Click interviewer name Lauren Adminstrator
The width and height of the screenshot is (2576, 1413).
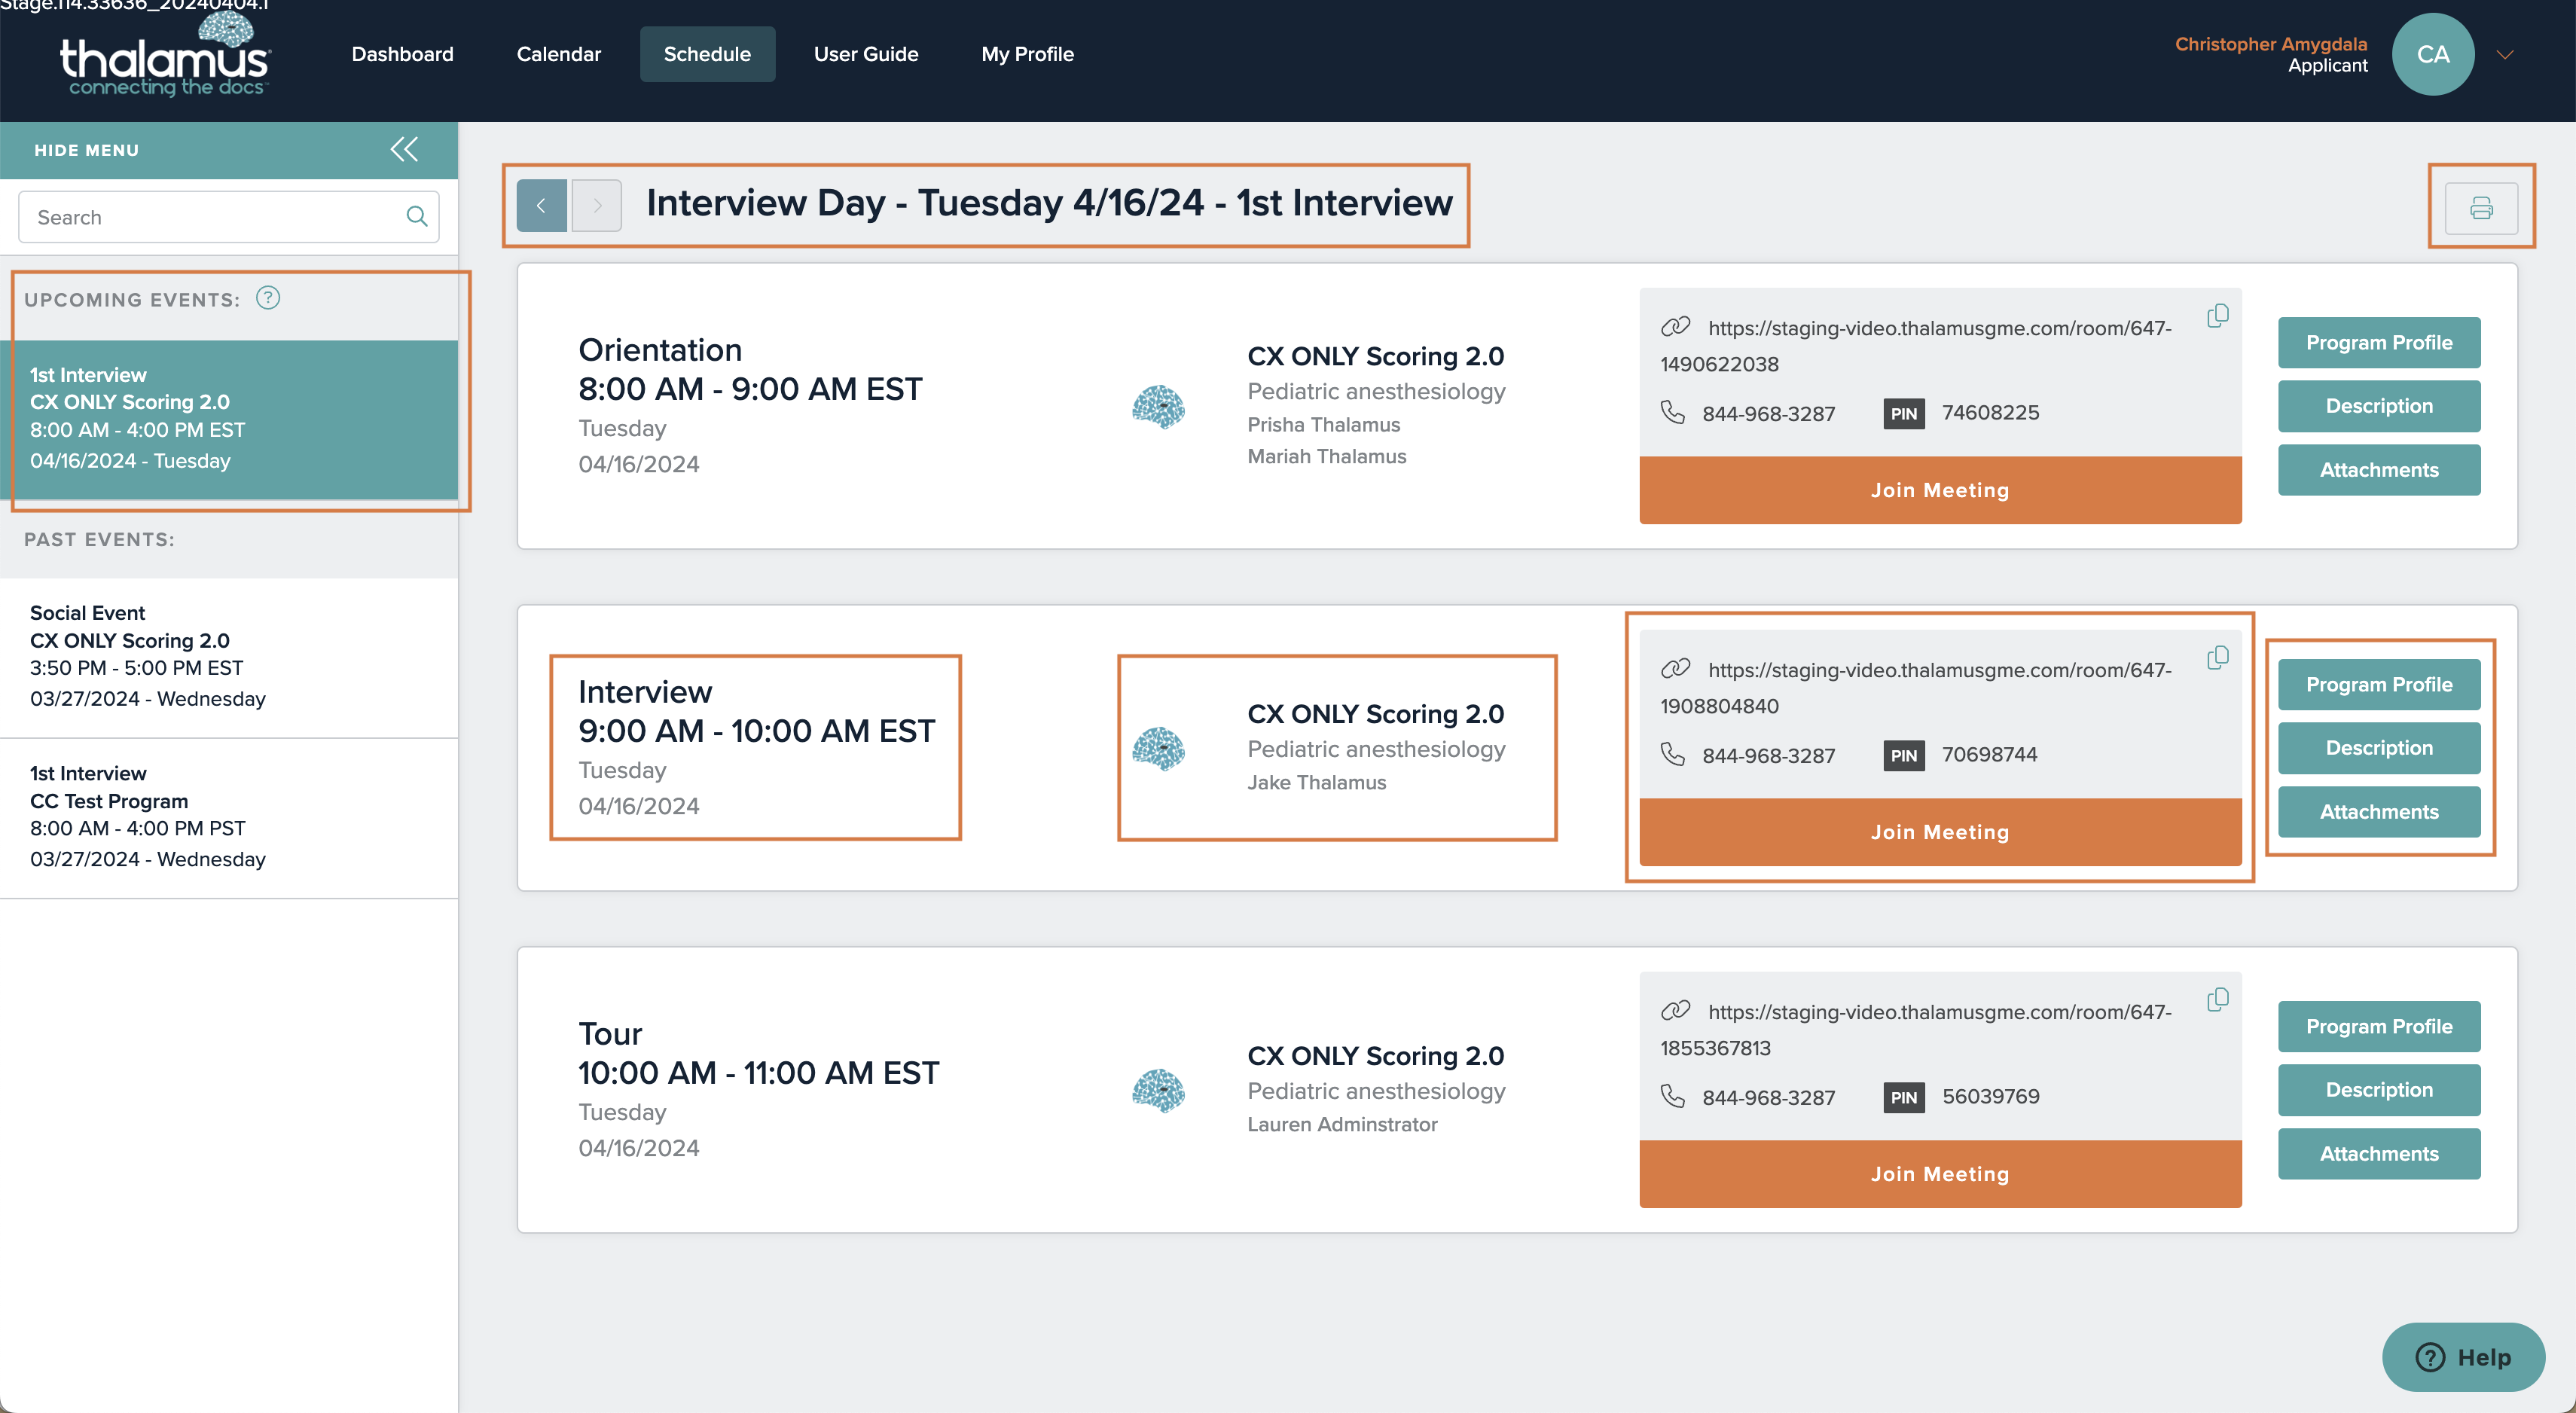pos(1342,1124)
